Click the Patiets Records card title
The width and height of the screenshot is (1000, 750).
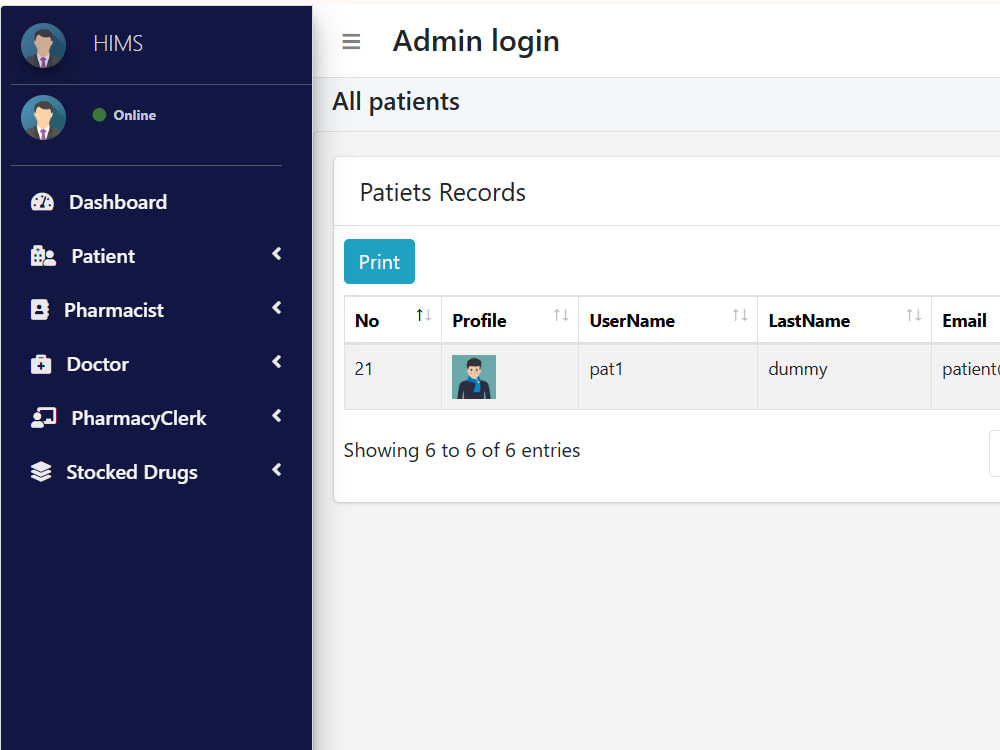(443, 192)
